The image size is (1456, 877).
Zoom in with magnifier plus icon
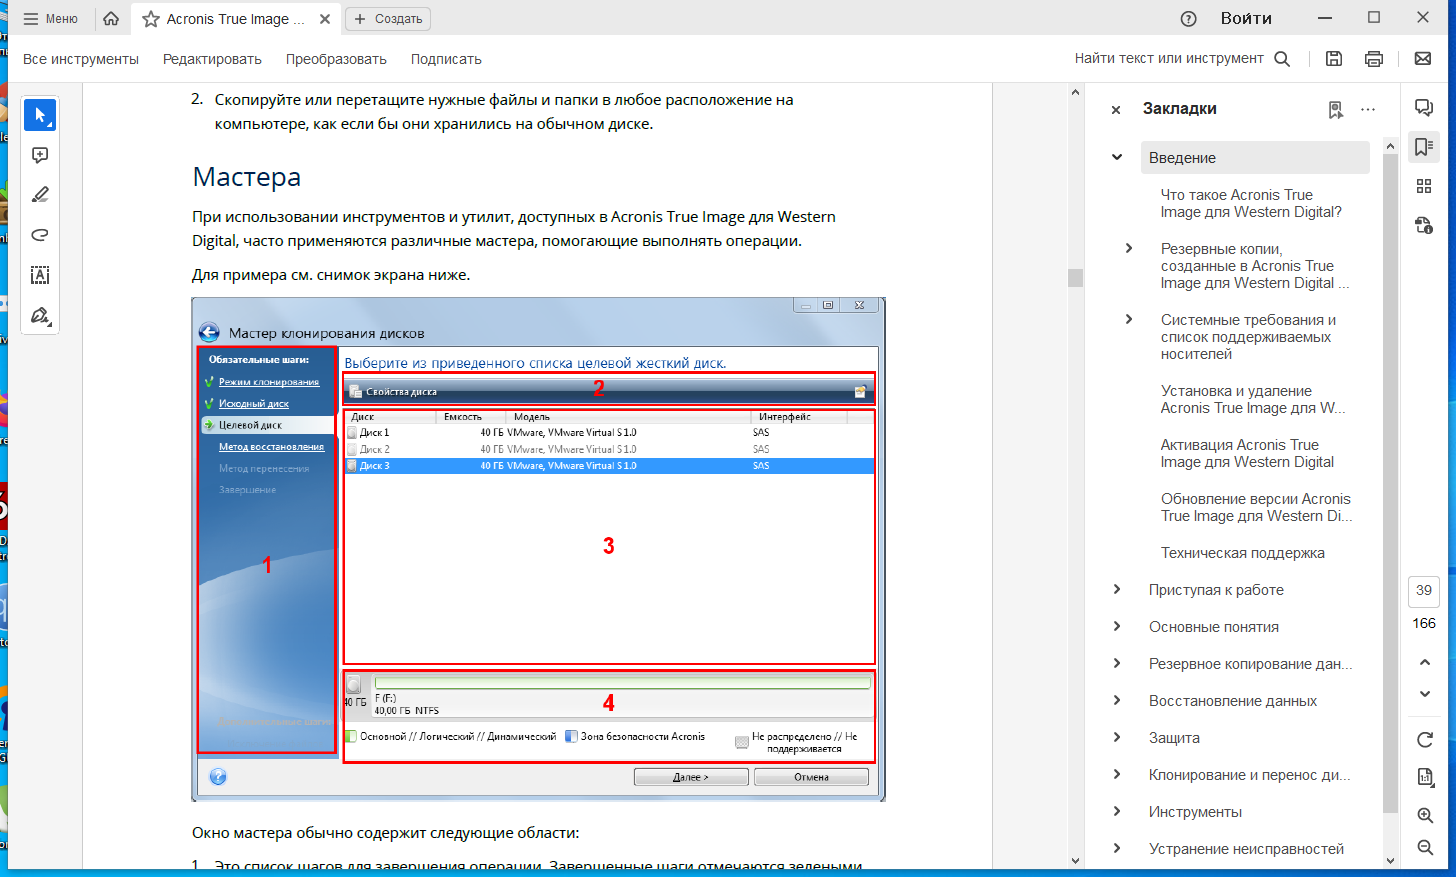click(1425, 815)
